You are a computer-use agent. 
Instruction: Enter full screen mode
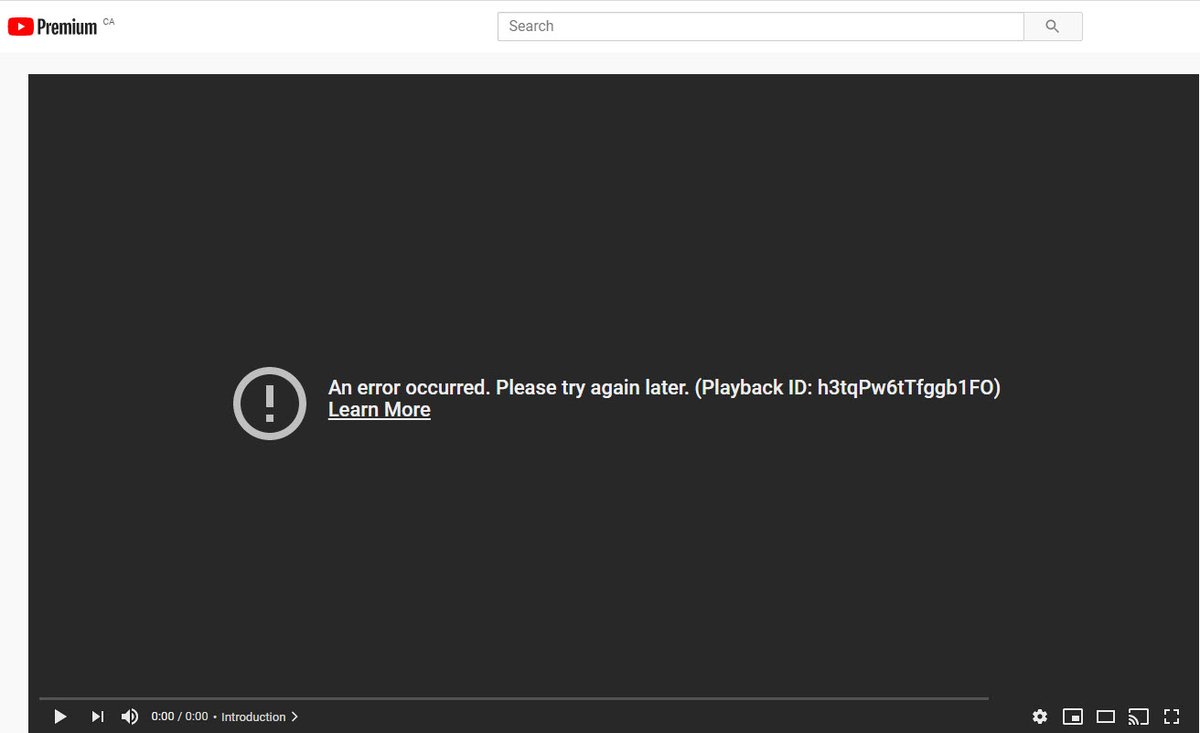(x=1172, y=716)
